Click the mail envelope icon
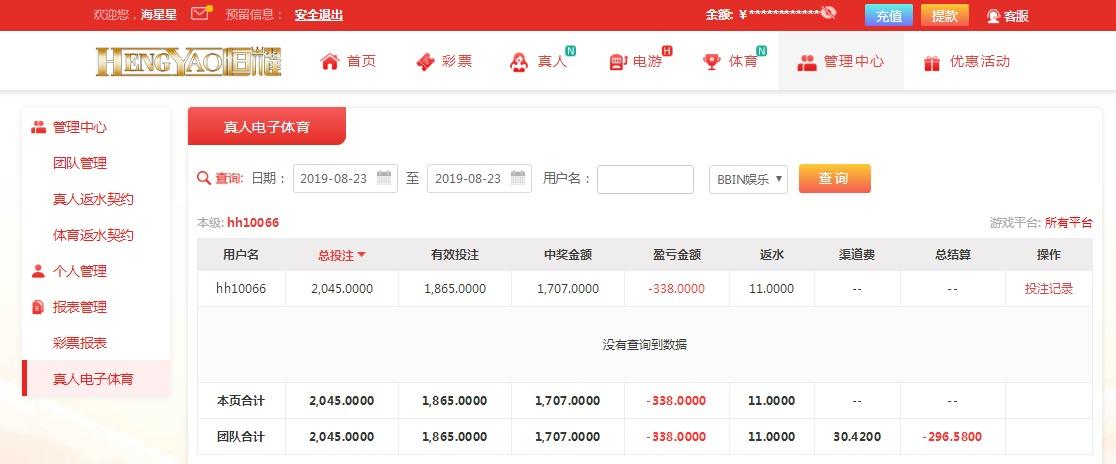 coord(201,14)
